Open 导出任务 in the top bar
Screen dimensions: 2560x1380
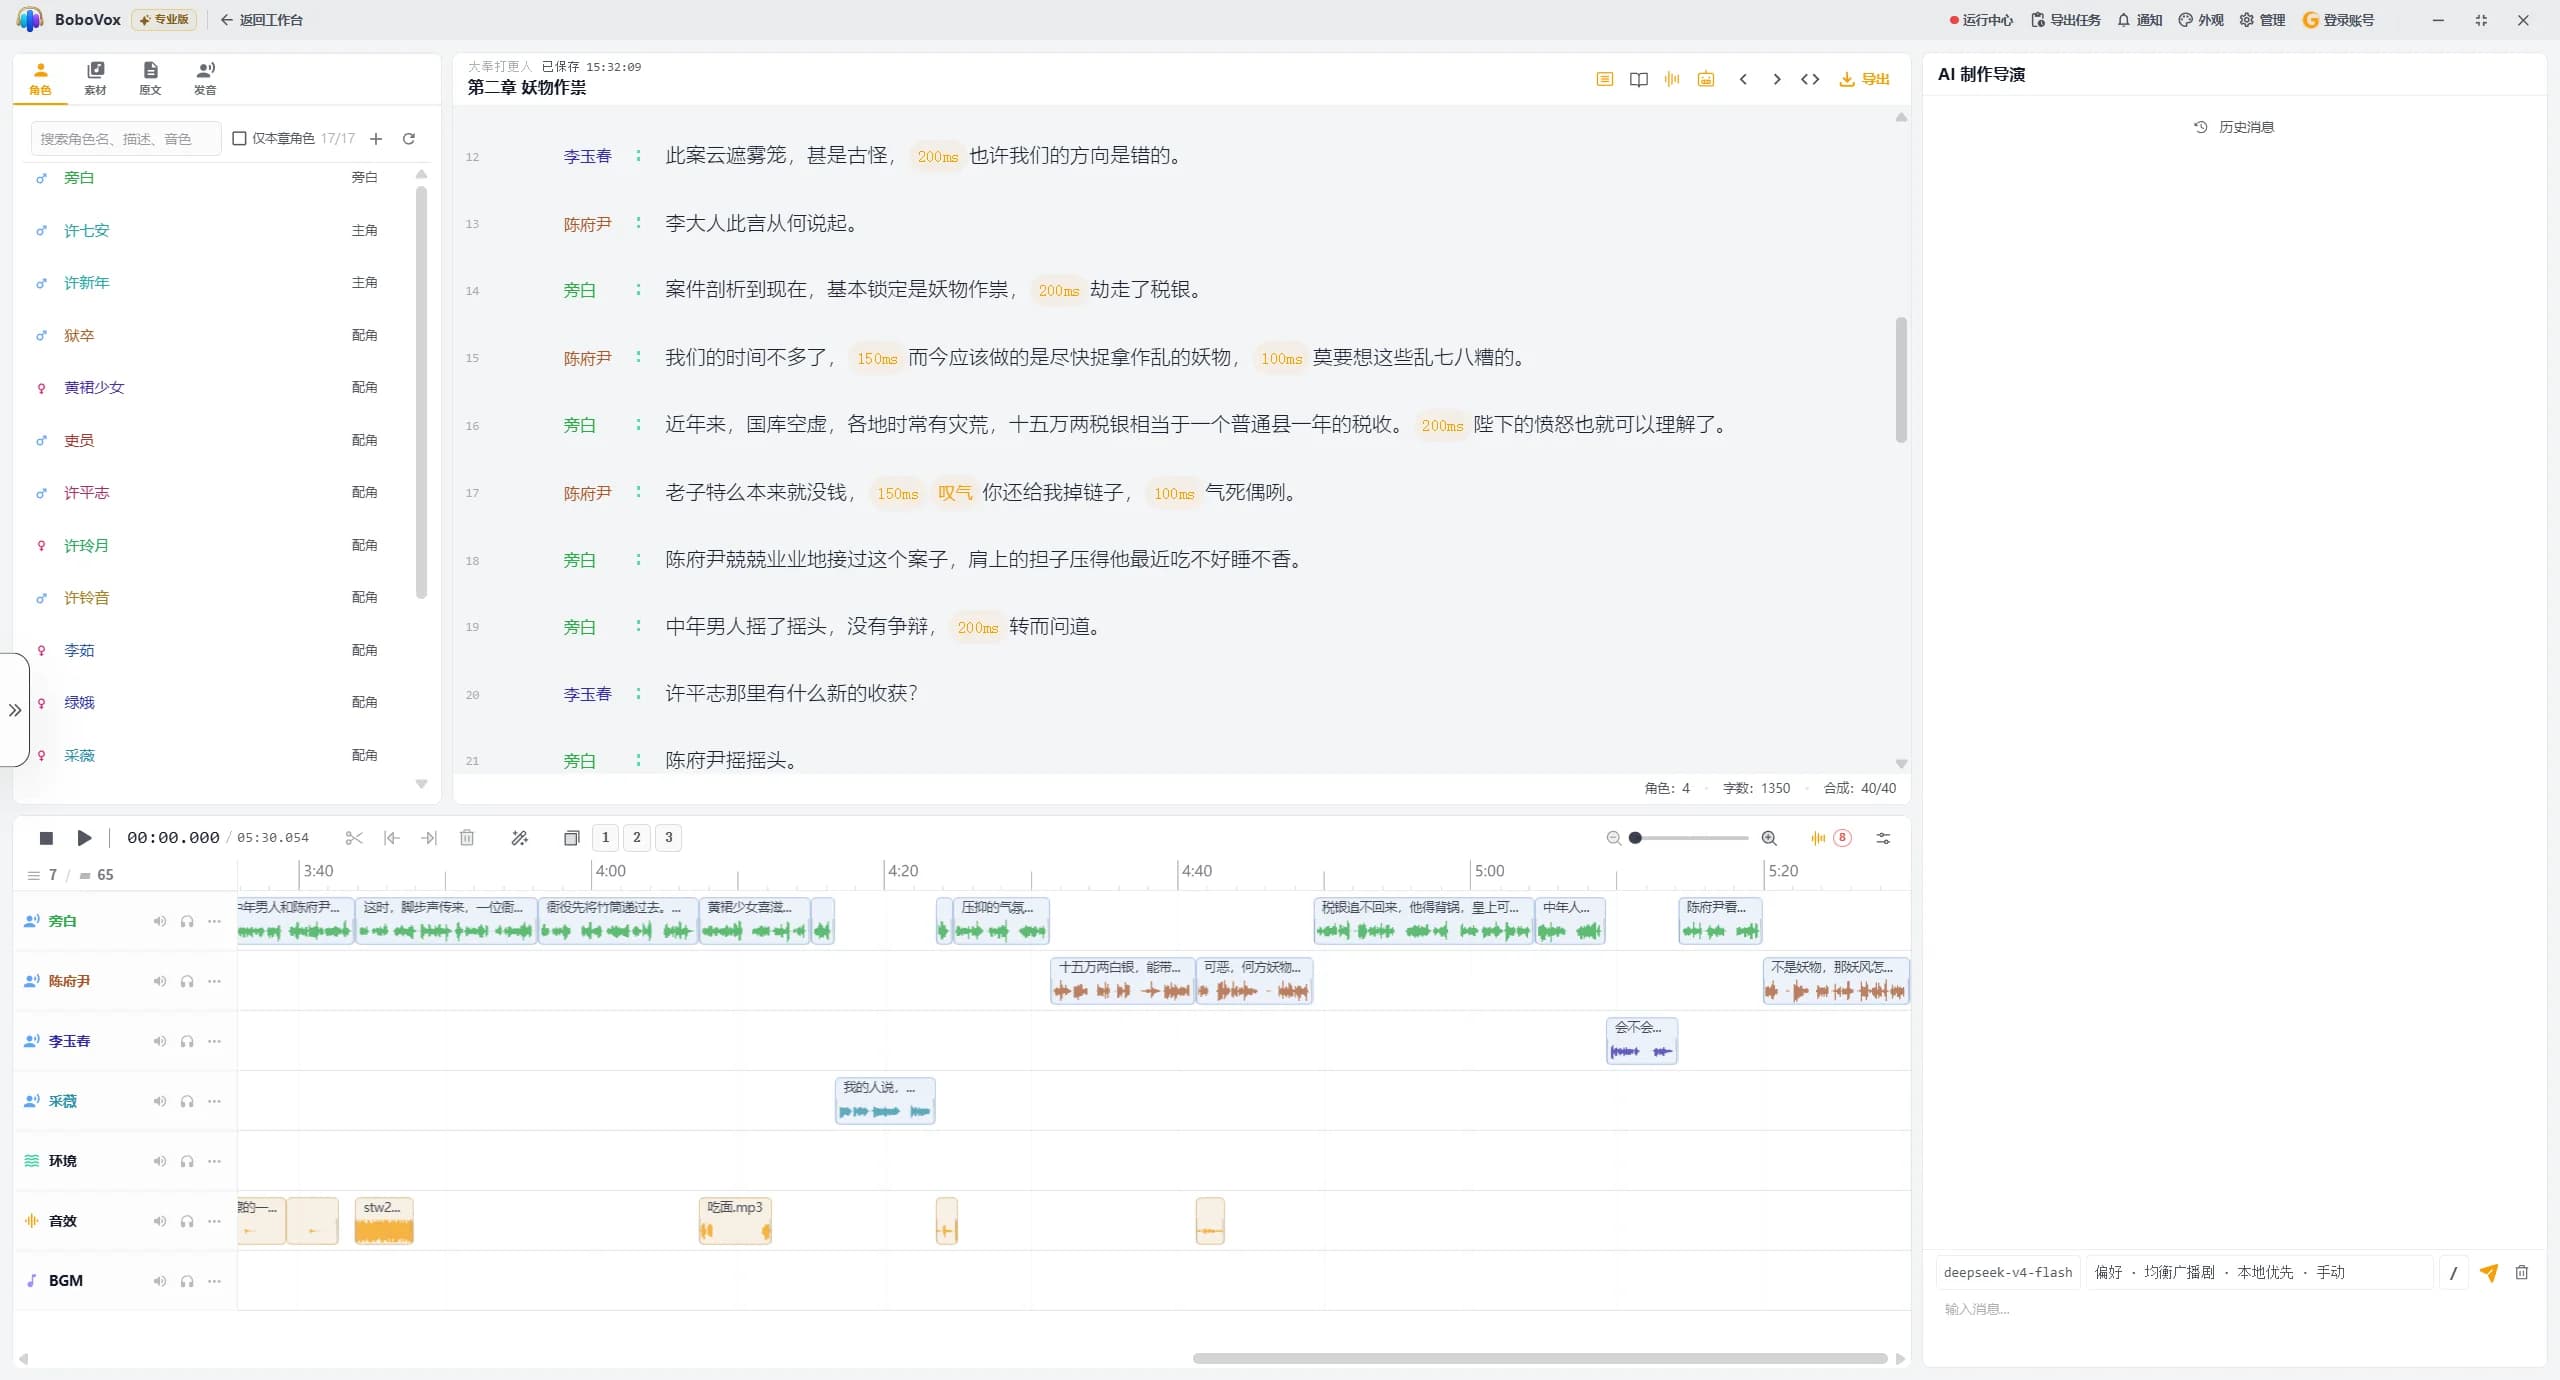[2066, 20]
